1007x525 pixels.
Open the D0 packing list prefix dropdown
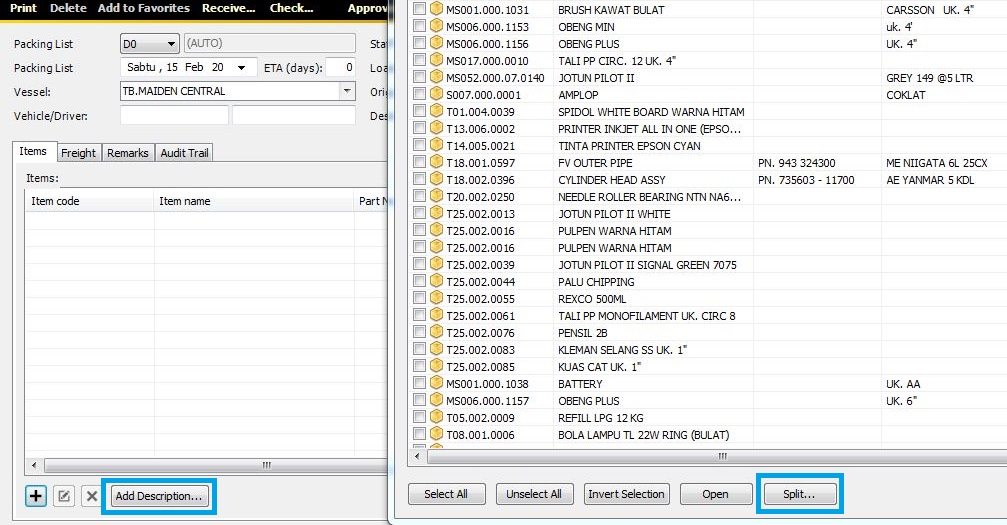click(171, 44)
